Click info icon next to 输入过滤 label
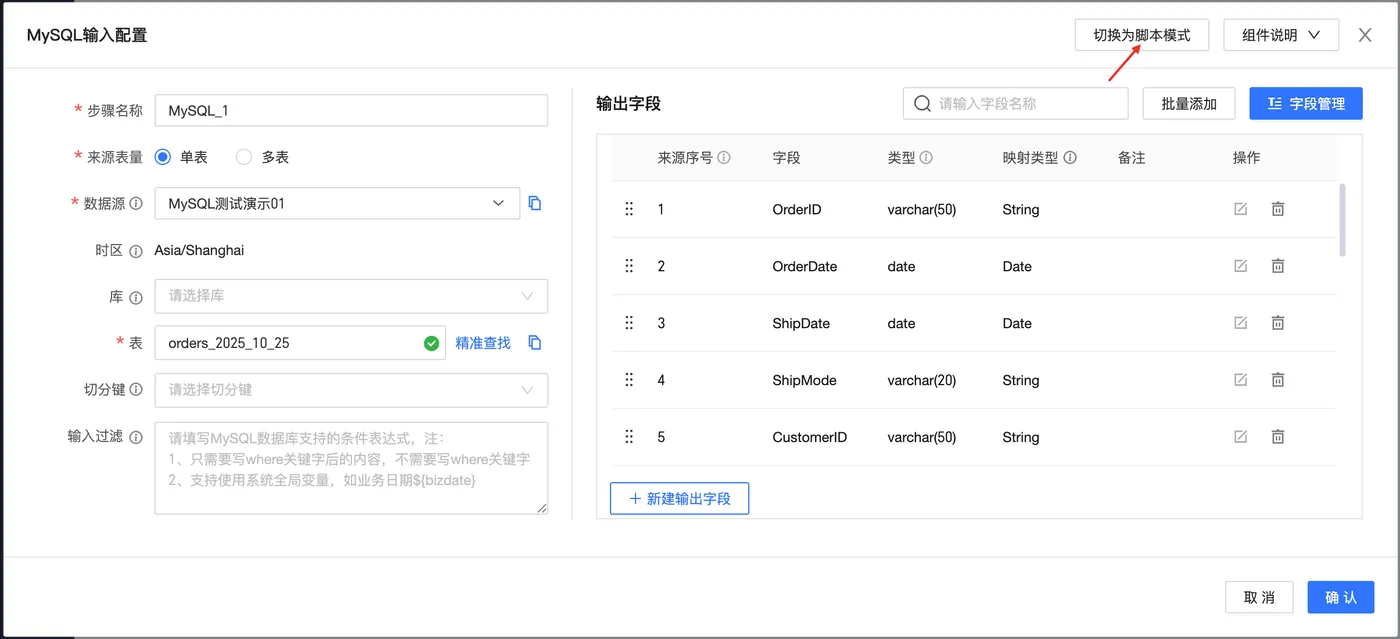1400x639 pixels. coord(136,437)
